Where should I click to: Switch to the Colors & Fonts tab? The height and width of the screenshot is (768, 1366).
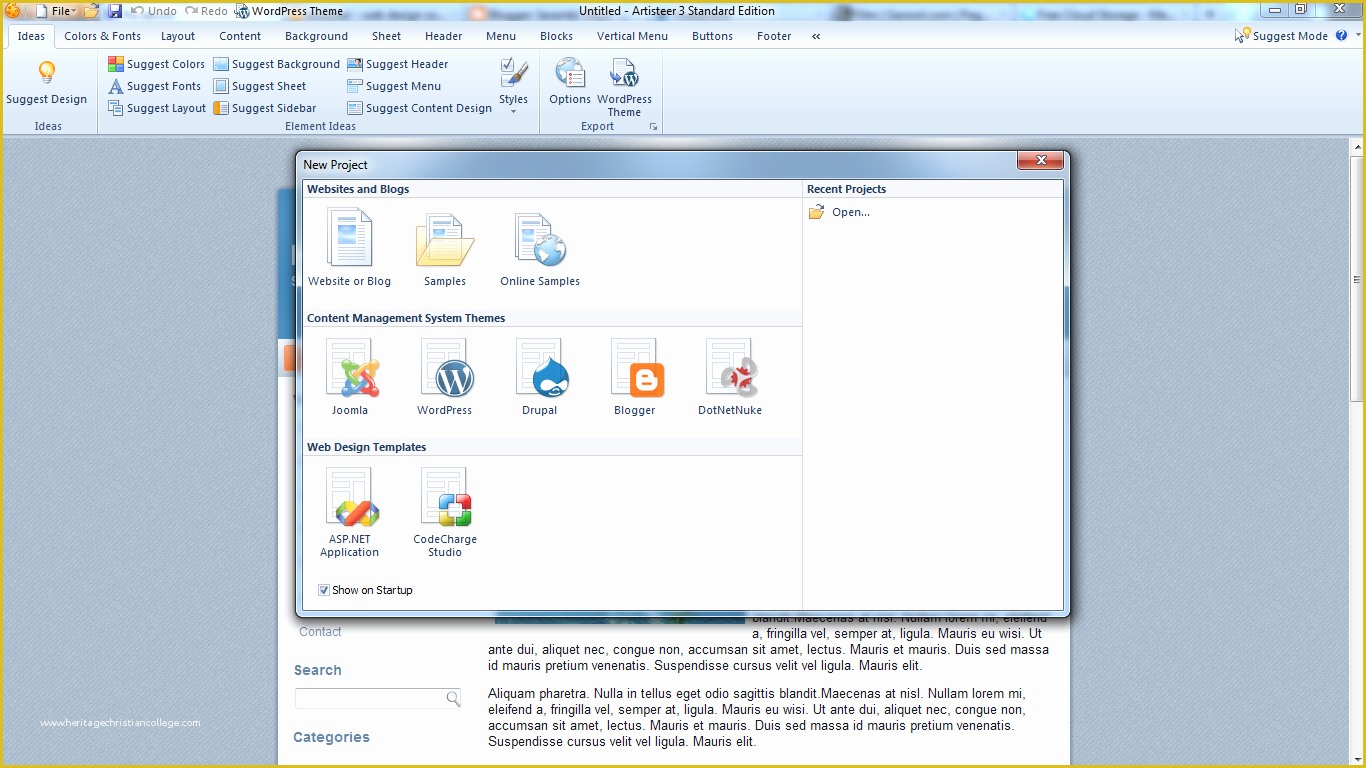point(103,36)
